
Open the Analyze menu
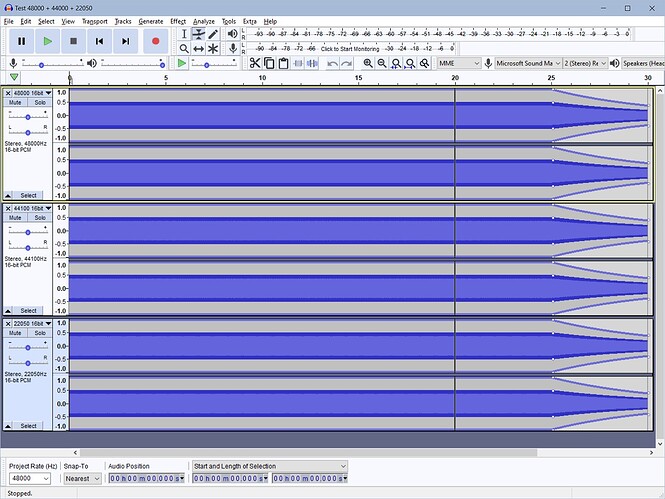tap(204, 21)
